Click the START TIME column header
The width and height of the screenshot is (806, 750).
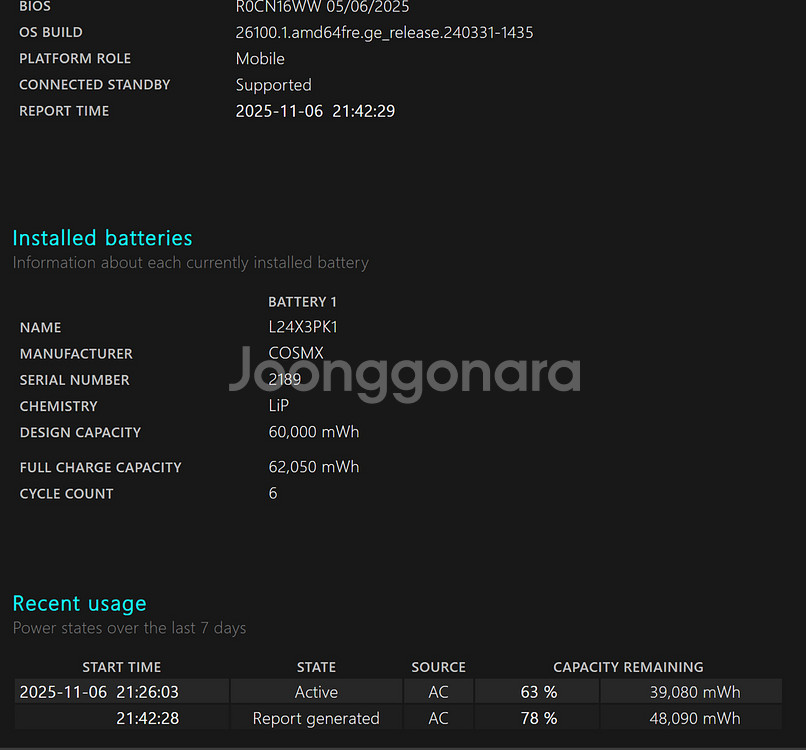[121, 667]
